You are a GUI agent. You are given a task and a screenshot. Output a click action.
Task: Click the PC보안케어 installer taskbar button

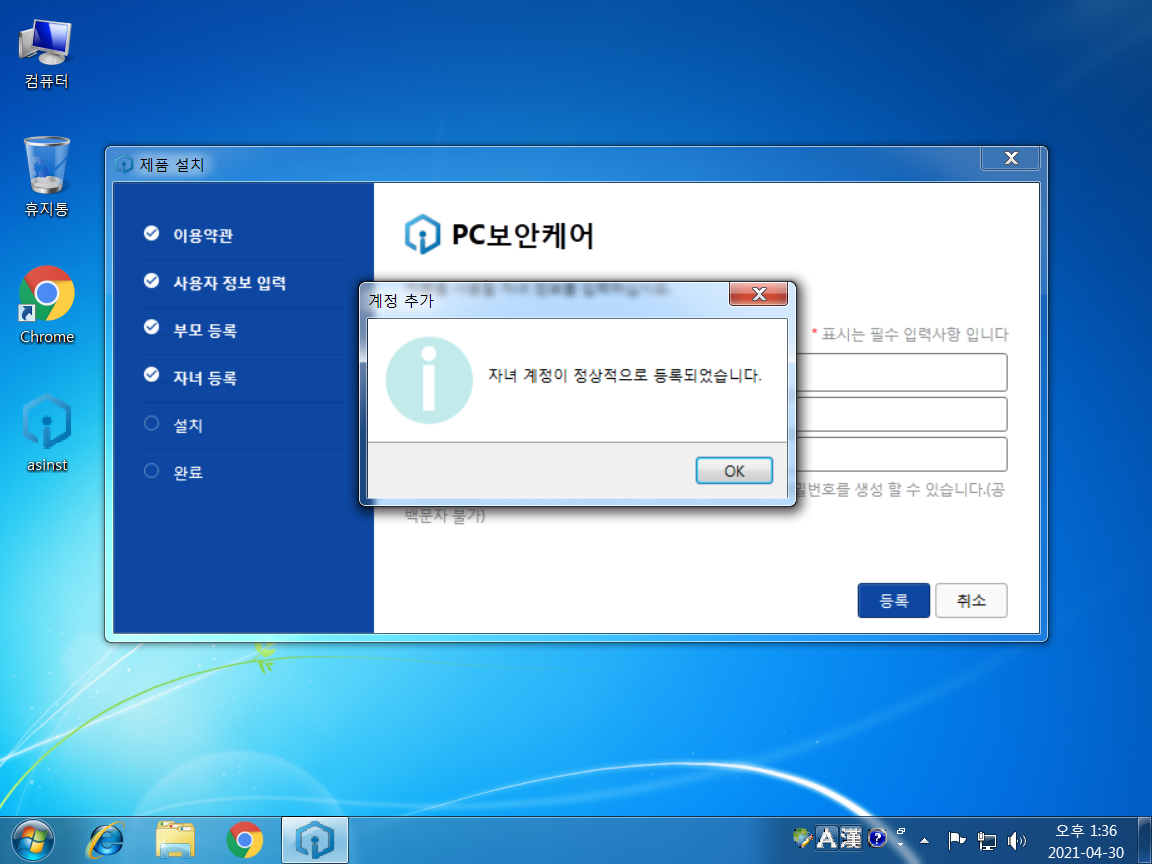(x=314, y=840)
